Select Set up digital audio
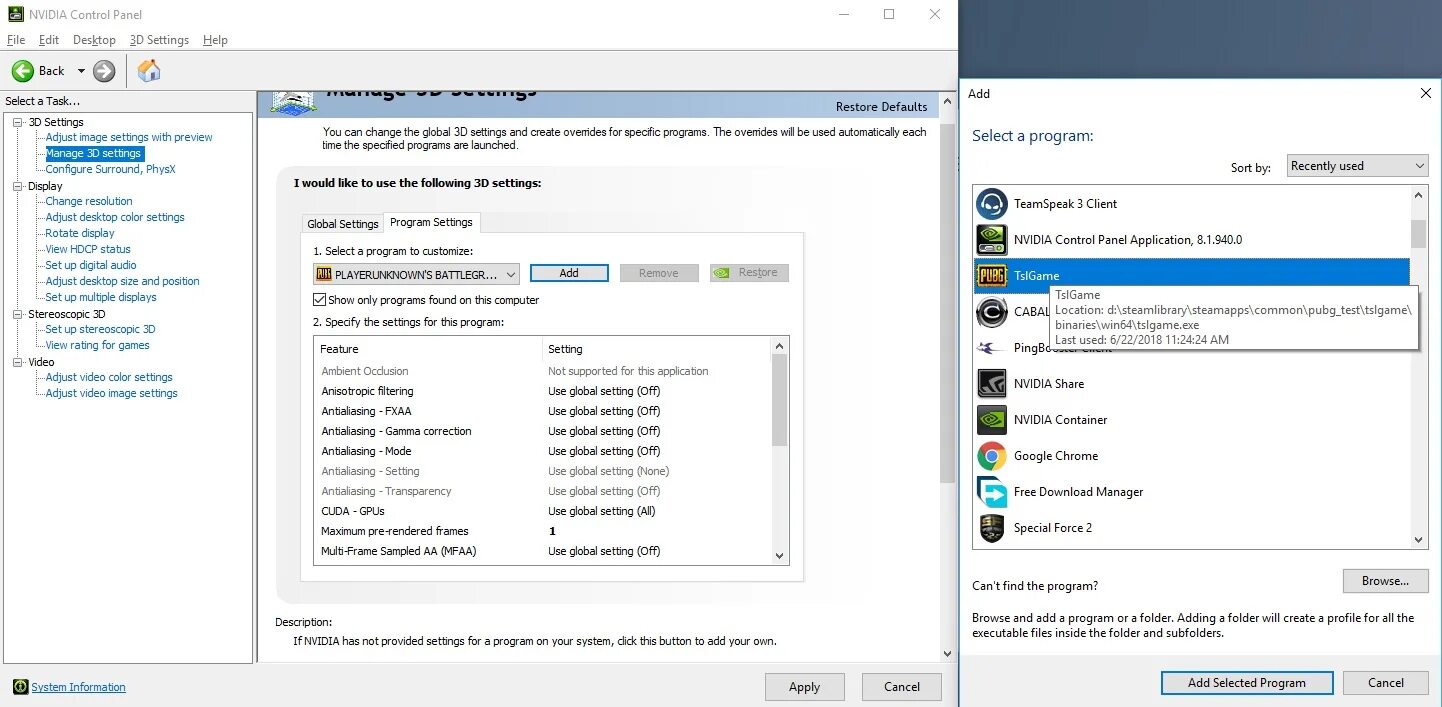The width and height of the screenshot is (1442, 707). tap(91, 266)
